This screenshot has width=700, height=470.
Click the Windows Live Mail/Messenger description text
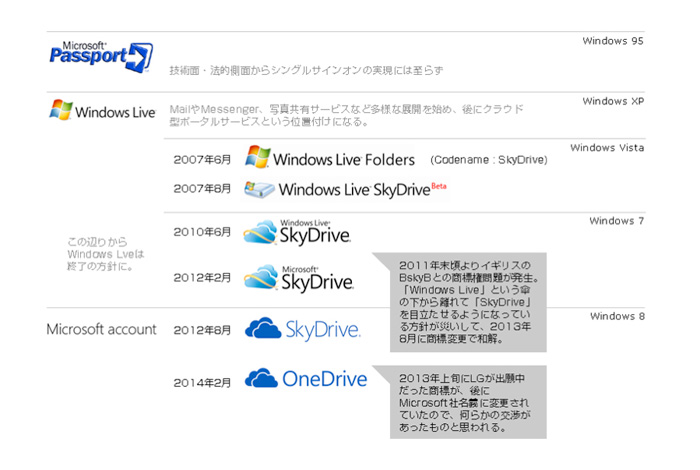346,115
